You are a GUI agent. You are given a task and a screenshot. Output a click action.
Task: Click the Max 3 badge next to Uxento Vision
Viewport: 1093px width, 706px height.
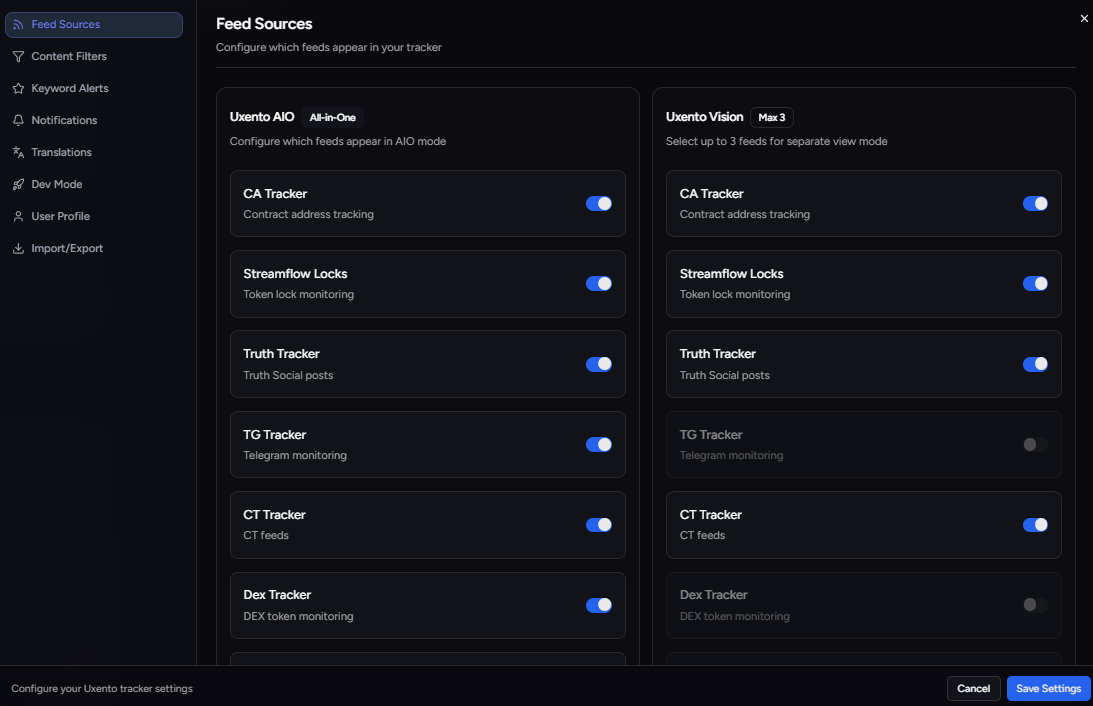tap(771, 117)
